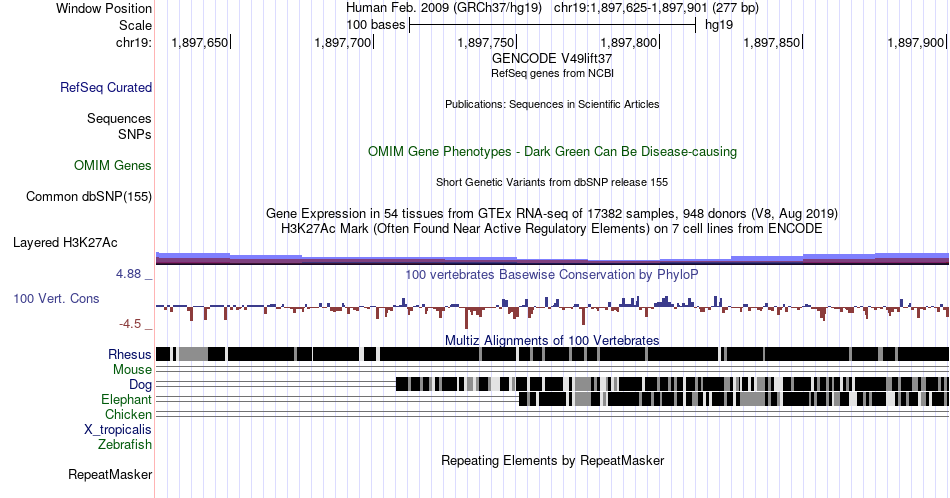Select the Dog alignment label
Viewport: 950px width, 498px height.
pyautogui.click(x=140, y=385)
